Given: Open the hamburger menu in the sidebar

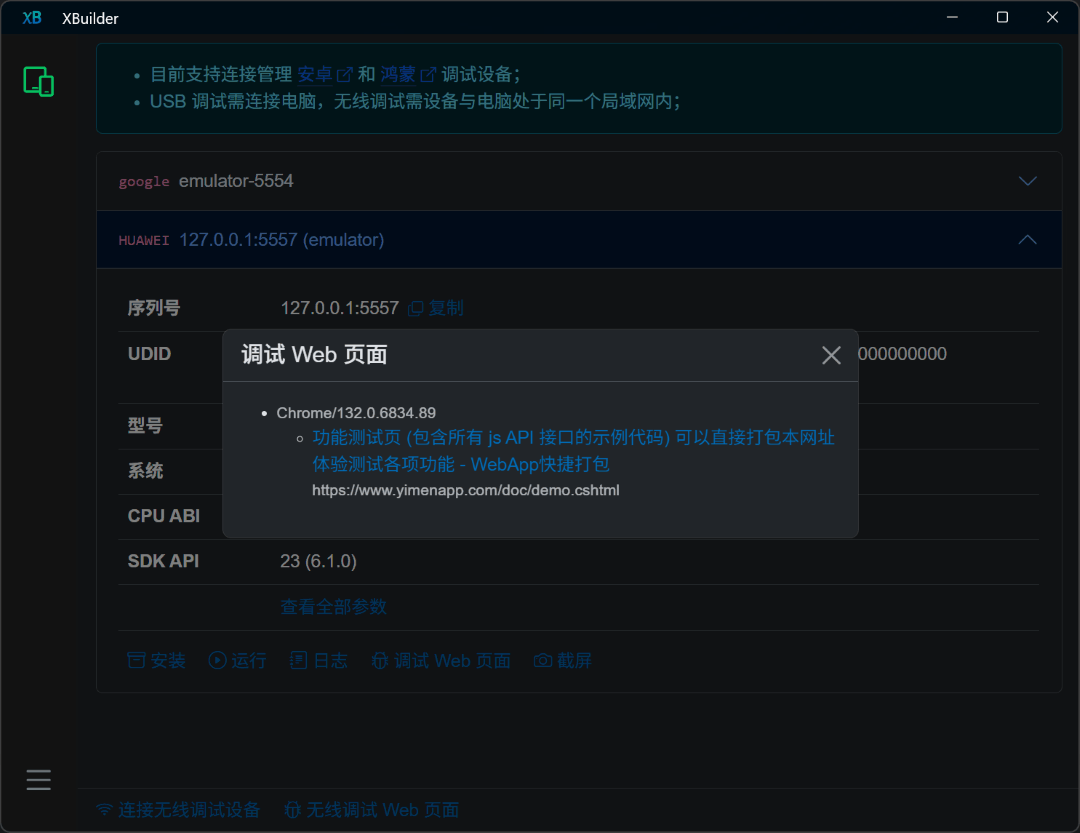Looking at the screenshot, I should tap(39, 779).
